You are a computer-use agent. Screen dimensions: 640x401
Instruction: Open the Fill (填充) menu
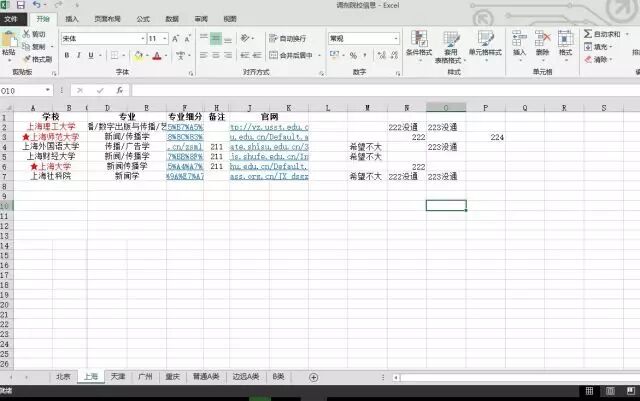pyautogui.click(x=598, y=47)
